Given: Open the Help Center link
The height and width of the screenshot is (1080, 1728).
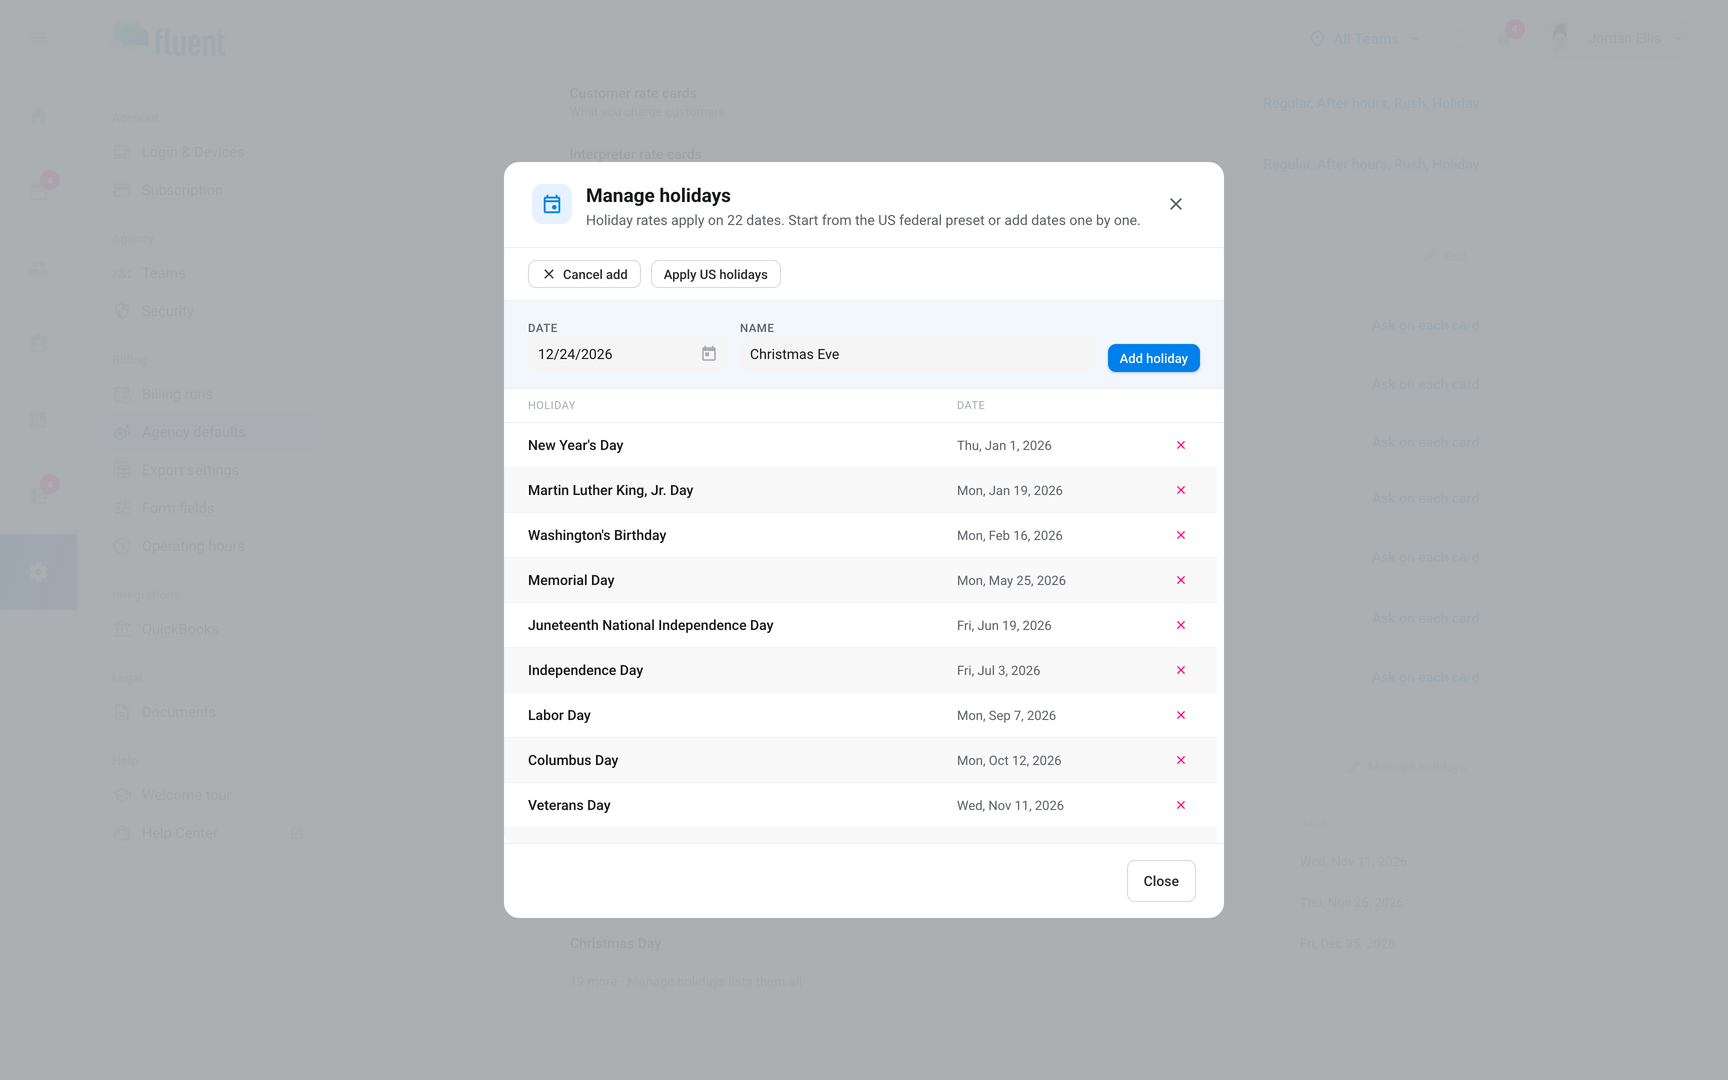Looking at the screenshot, I should pos(180,833).
